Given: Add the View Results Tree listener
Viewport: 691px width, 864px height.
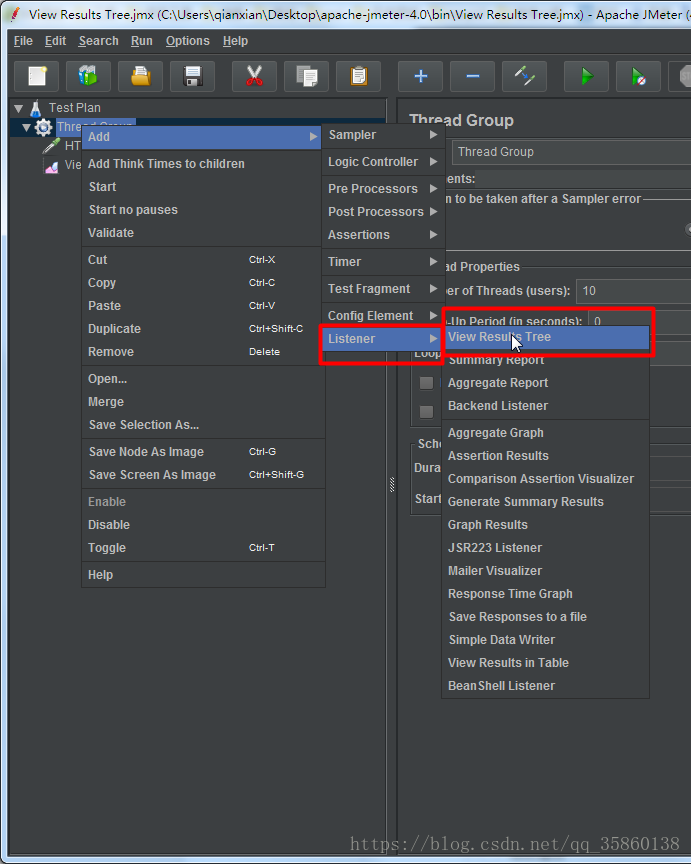Looking at the screenshot, I should coord(546,337).
